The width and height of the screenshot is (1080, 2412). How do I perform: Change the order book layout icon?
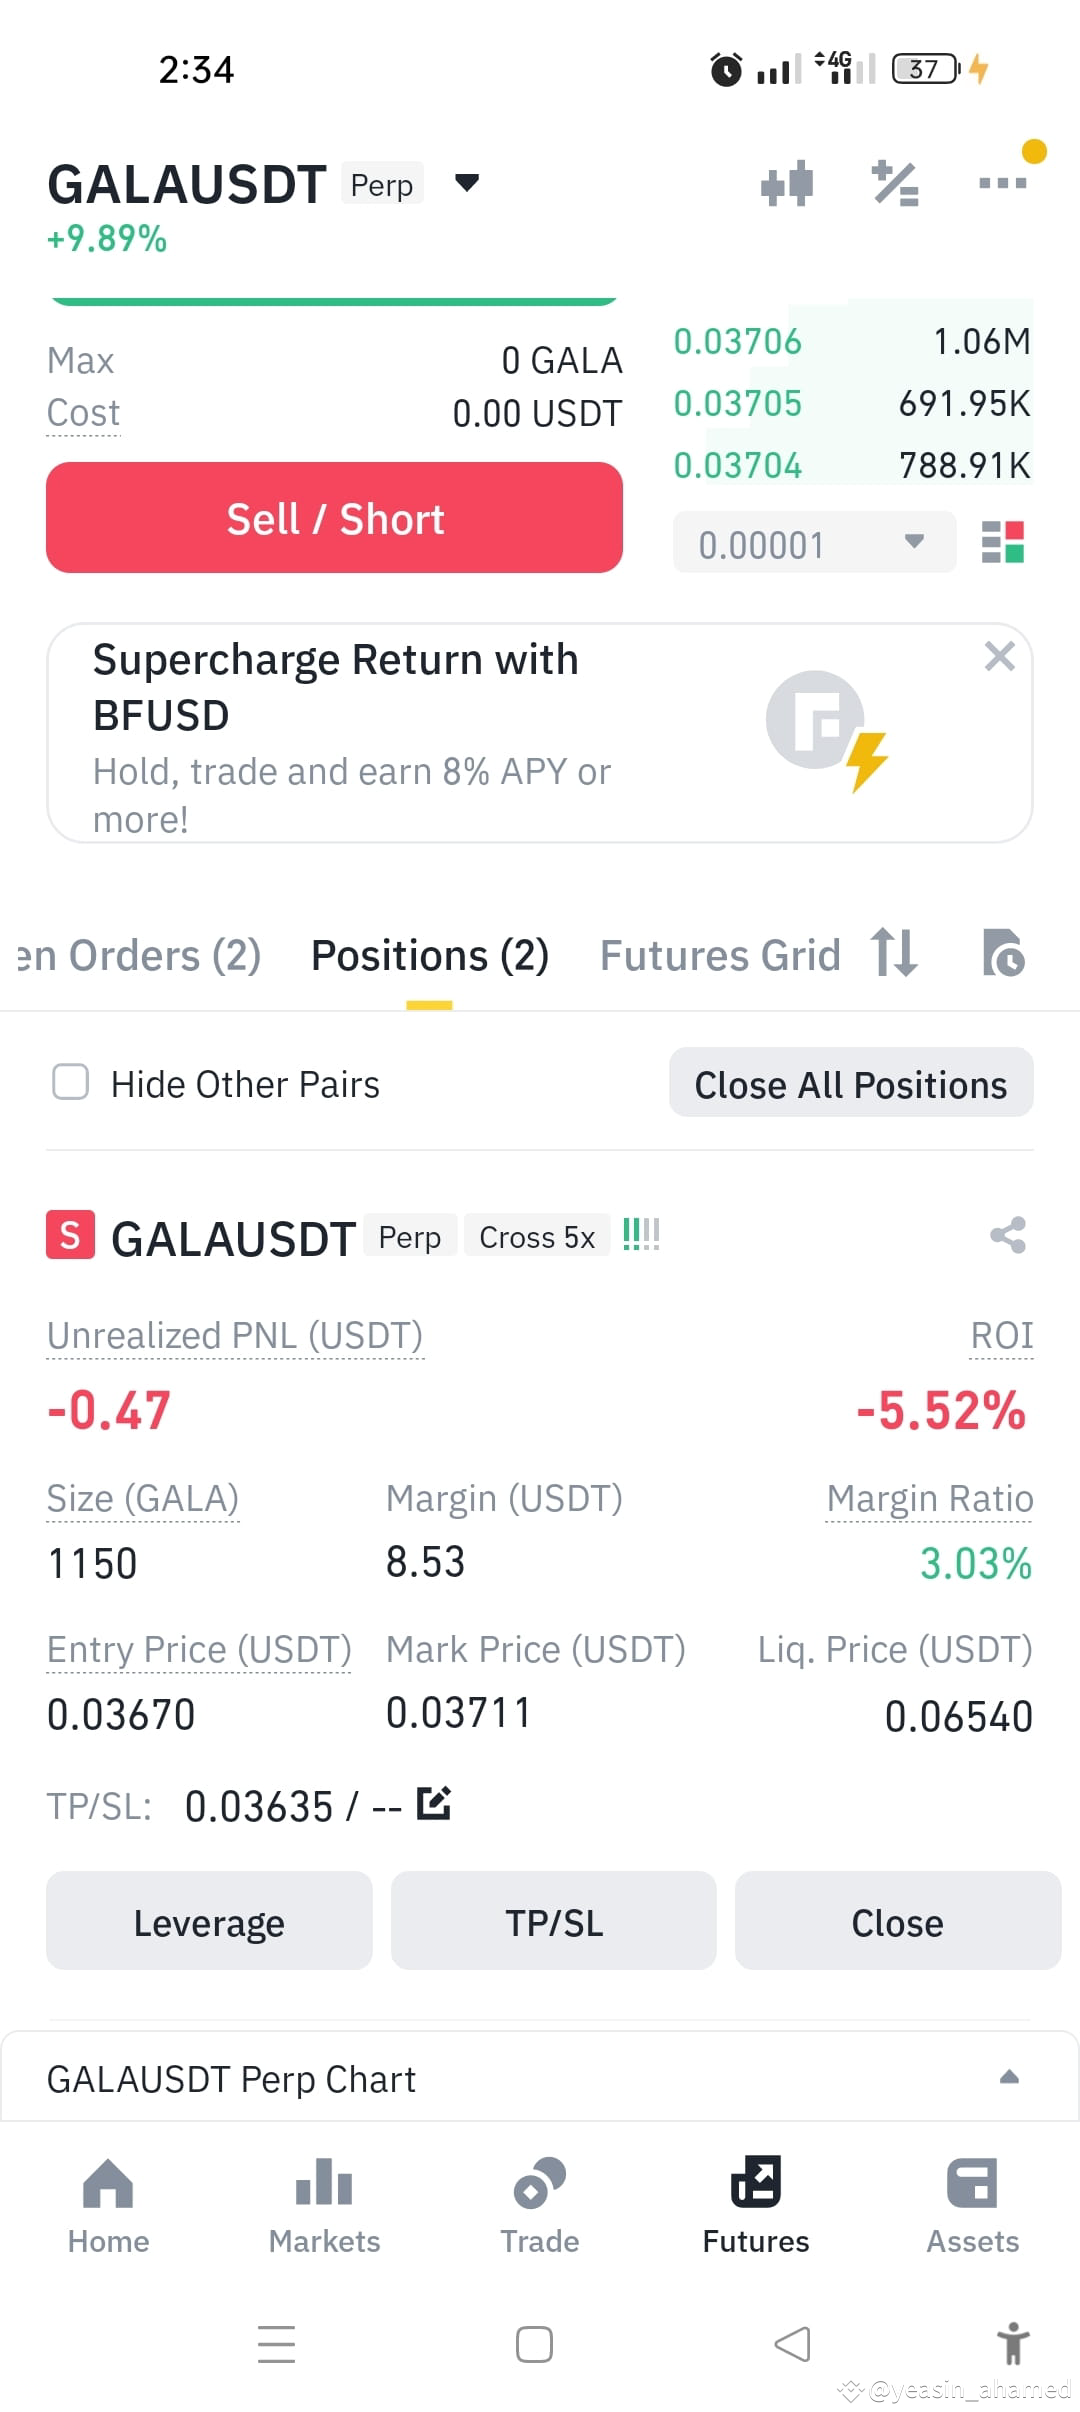tap(1003, 542)
